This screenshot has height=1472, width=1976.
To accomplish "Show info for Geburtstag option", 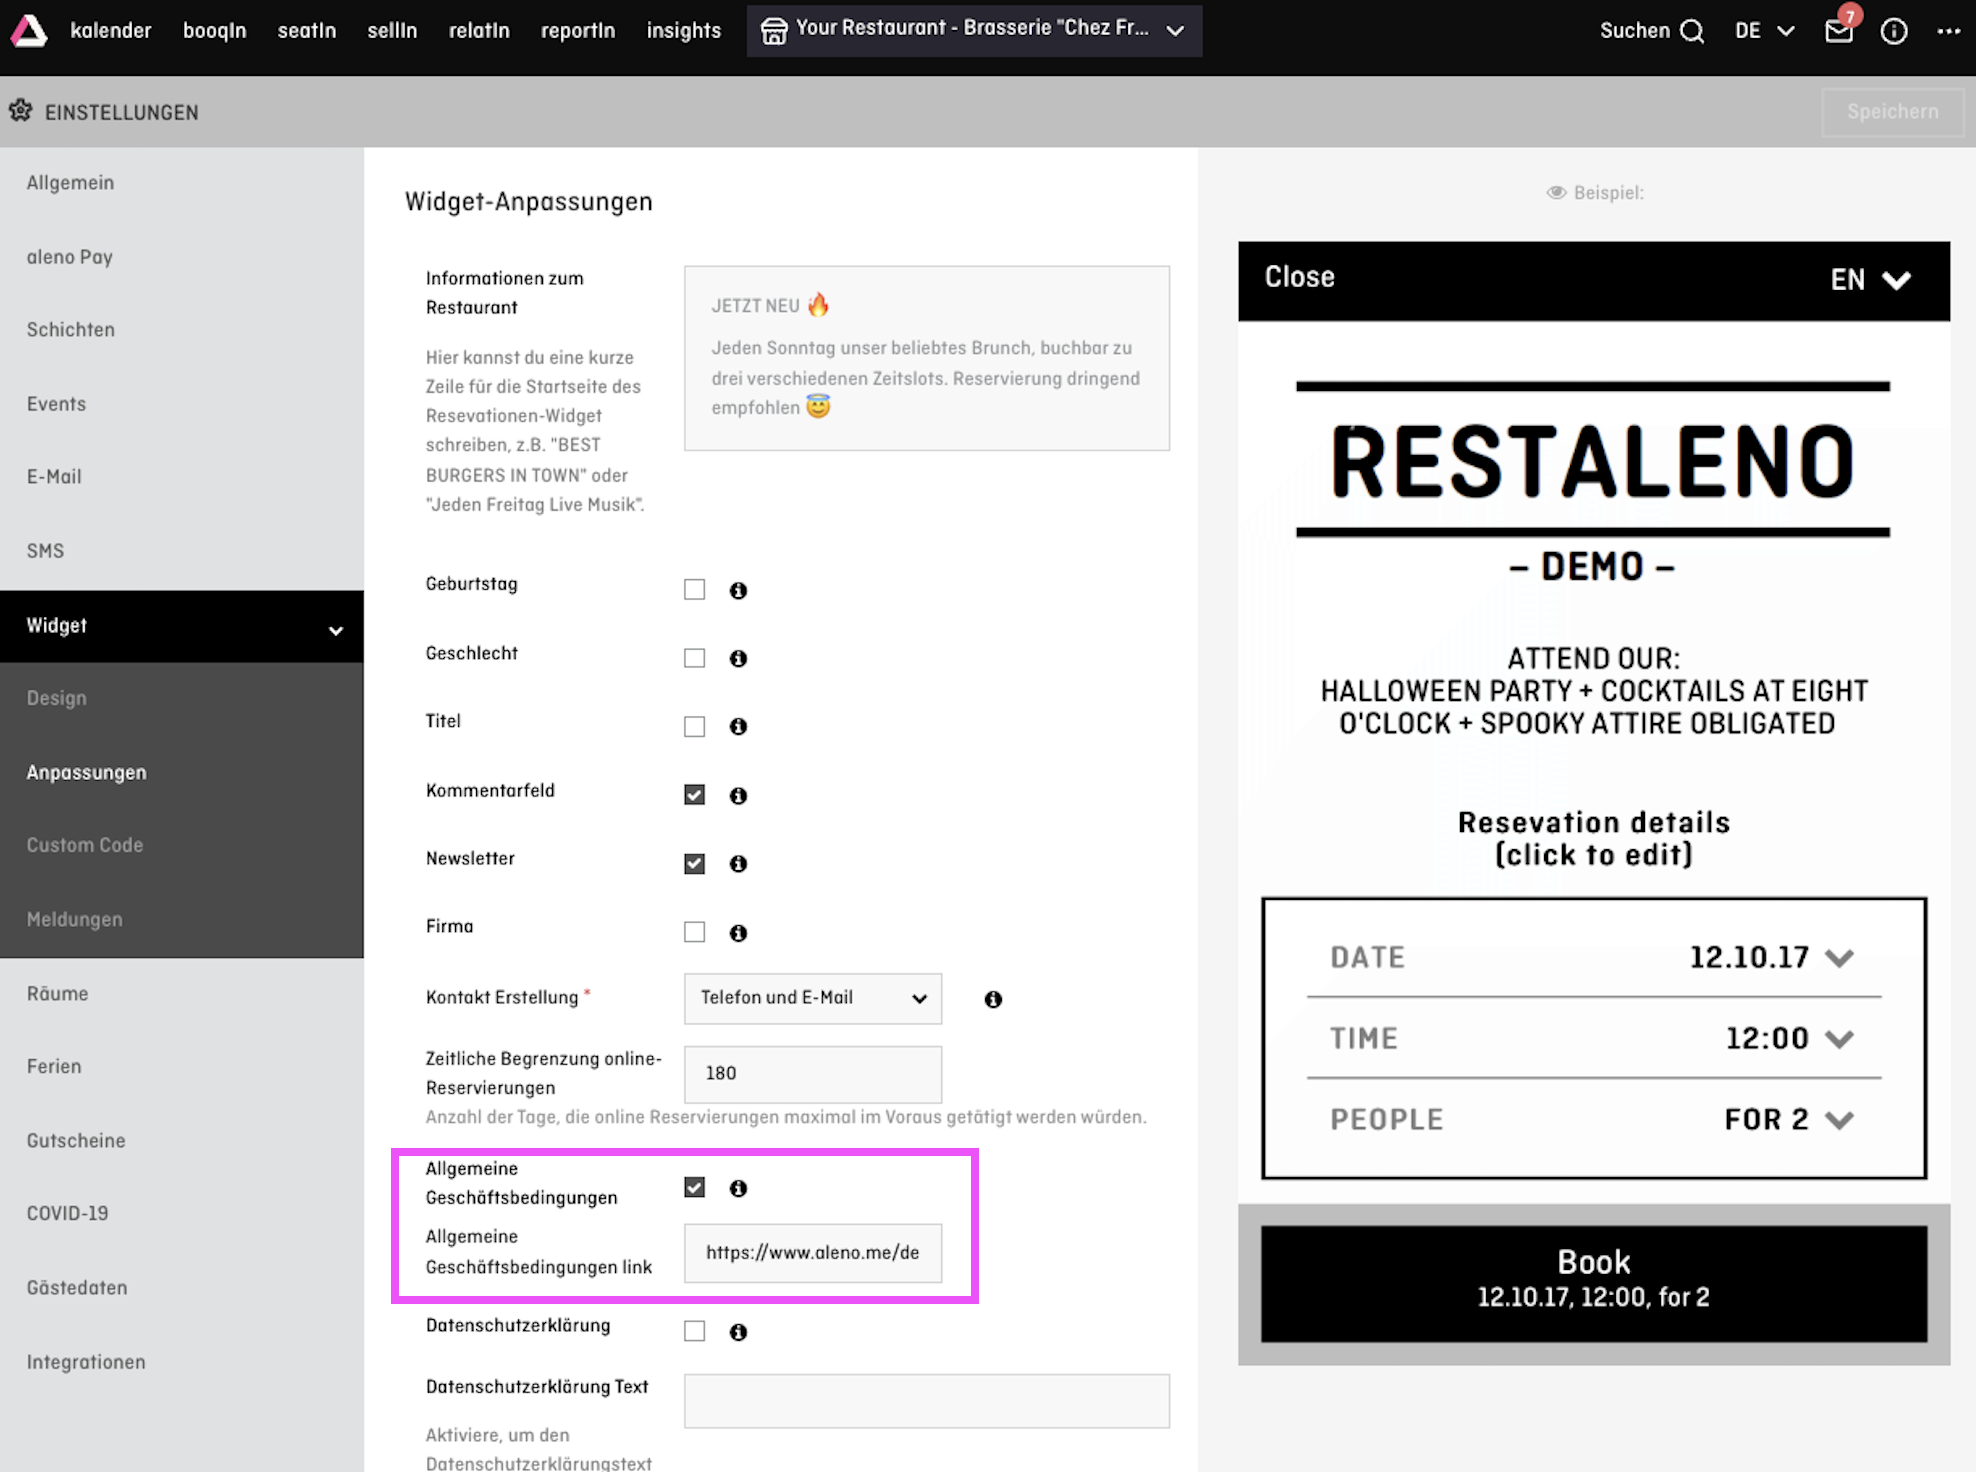I will pos(738,590).
